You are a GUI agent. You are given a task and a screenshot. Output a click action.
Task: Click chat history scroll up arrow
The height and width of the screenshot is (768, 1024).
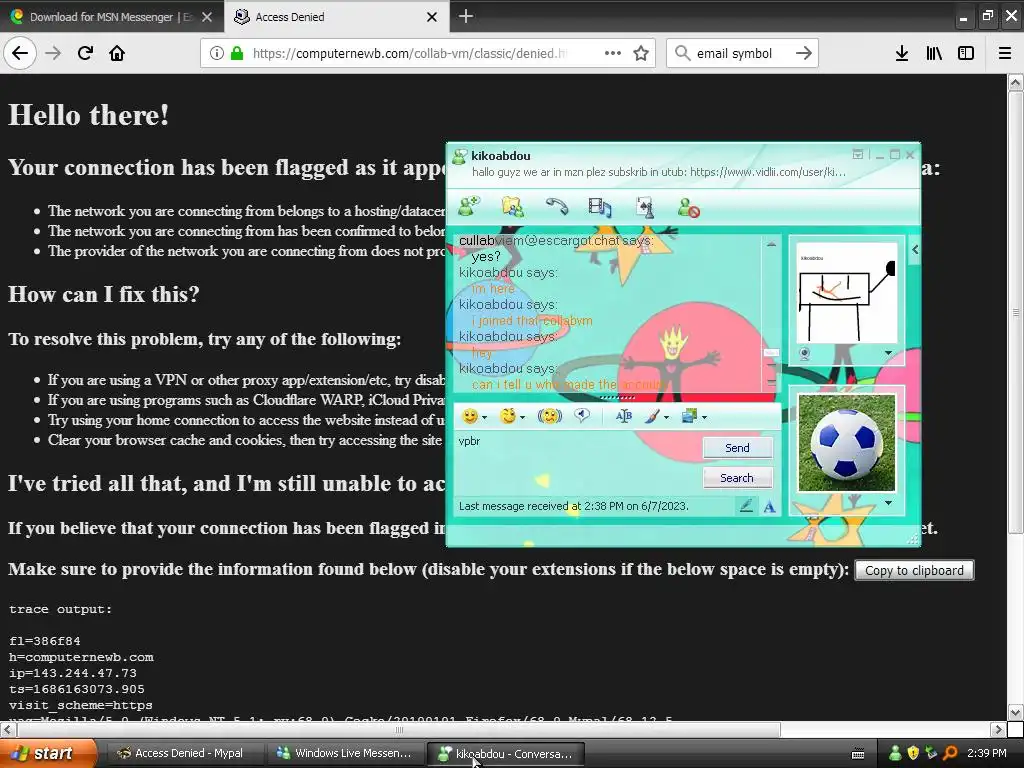coord(771,244)
